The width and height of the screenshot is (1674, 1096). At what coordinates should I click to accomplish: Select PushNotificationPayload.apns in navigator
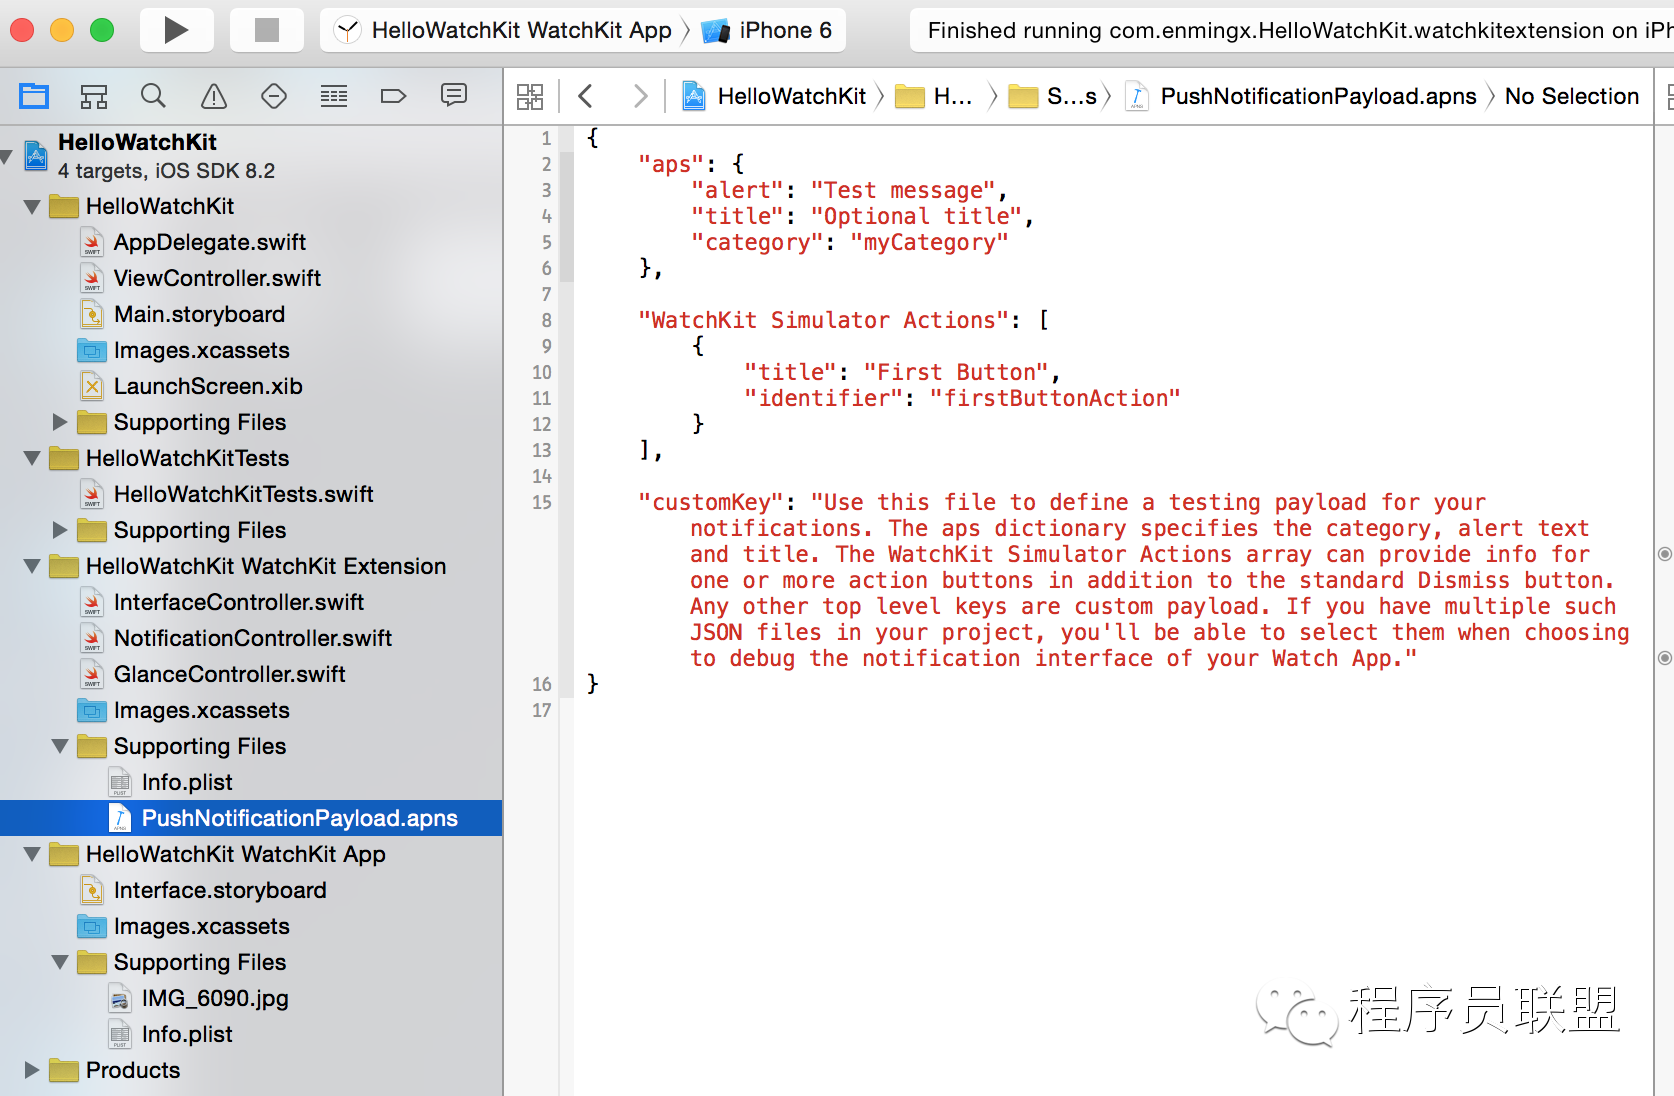(x=251, y=818)
